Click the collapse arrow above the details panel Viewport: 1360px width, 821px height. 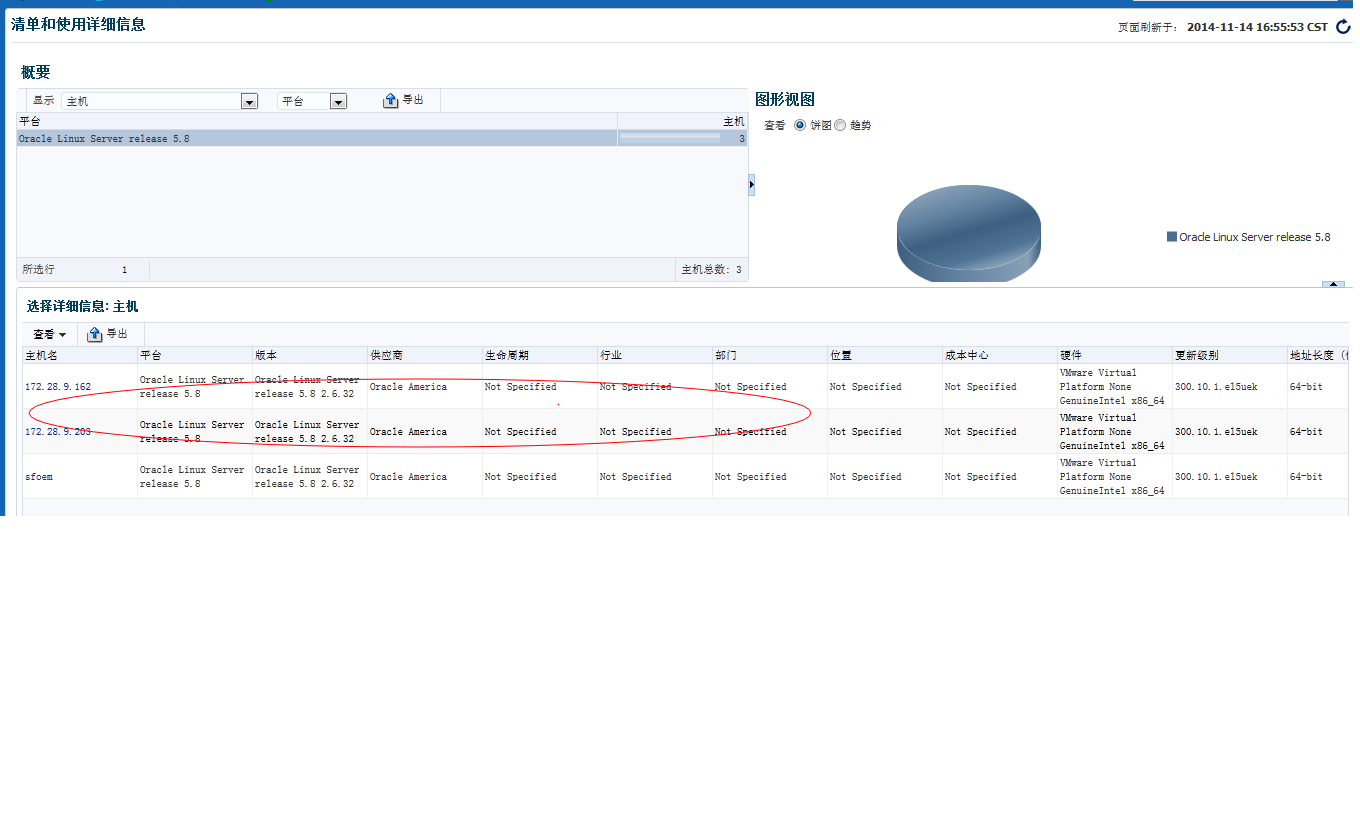1333,285
